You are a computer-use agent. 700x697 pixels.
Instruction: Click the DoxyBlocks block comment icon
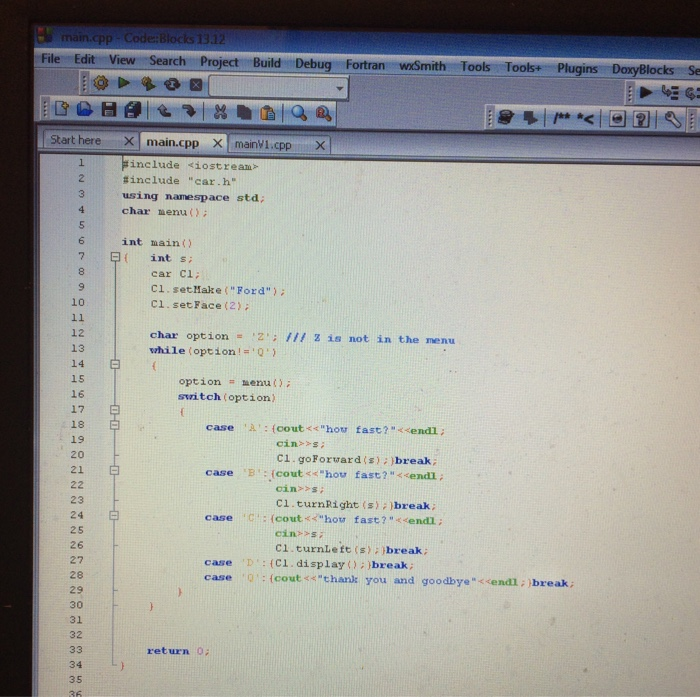[561, 118]
